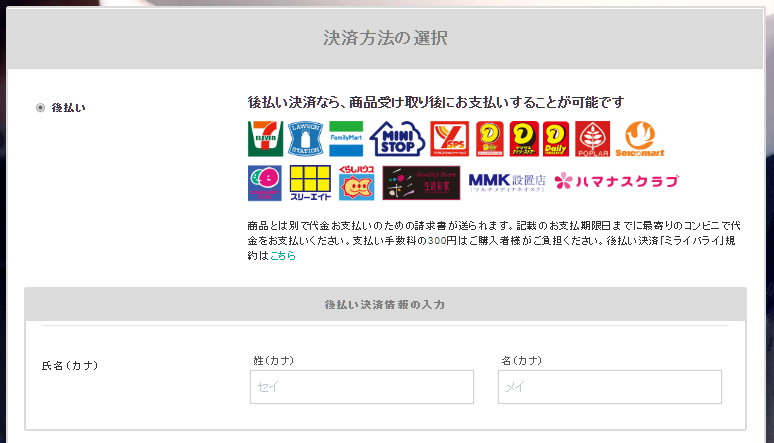This screenshot has height=443, width=774.
Task: Select the 後払い payment radio button
Action: [40, 108]
